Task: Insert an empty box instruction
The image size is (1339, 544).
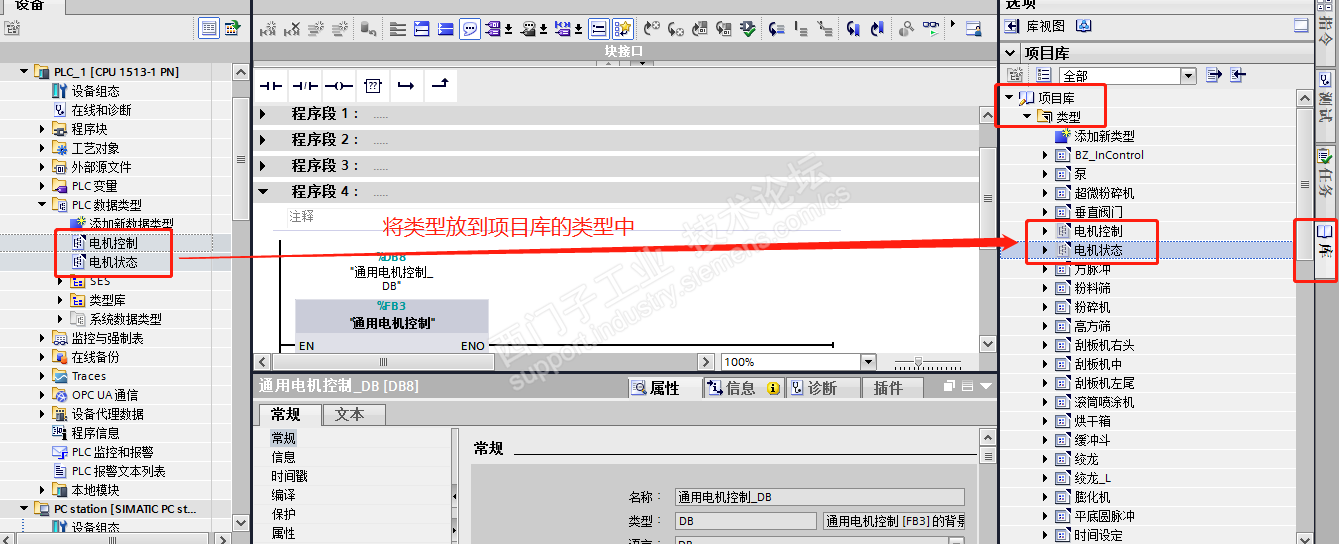Action: click(x=372, y=86)
